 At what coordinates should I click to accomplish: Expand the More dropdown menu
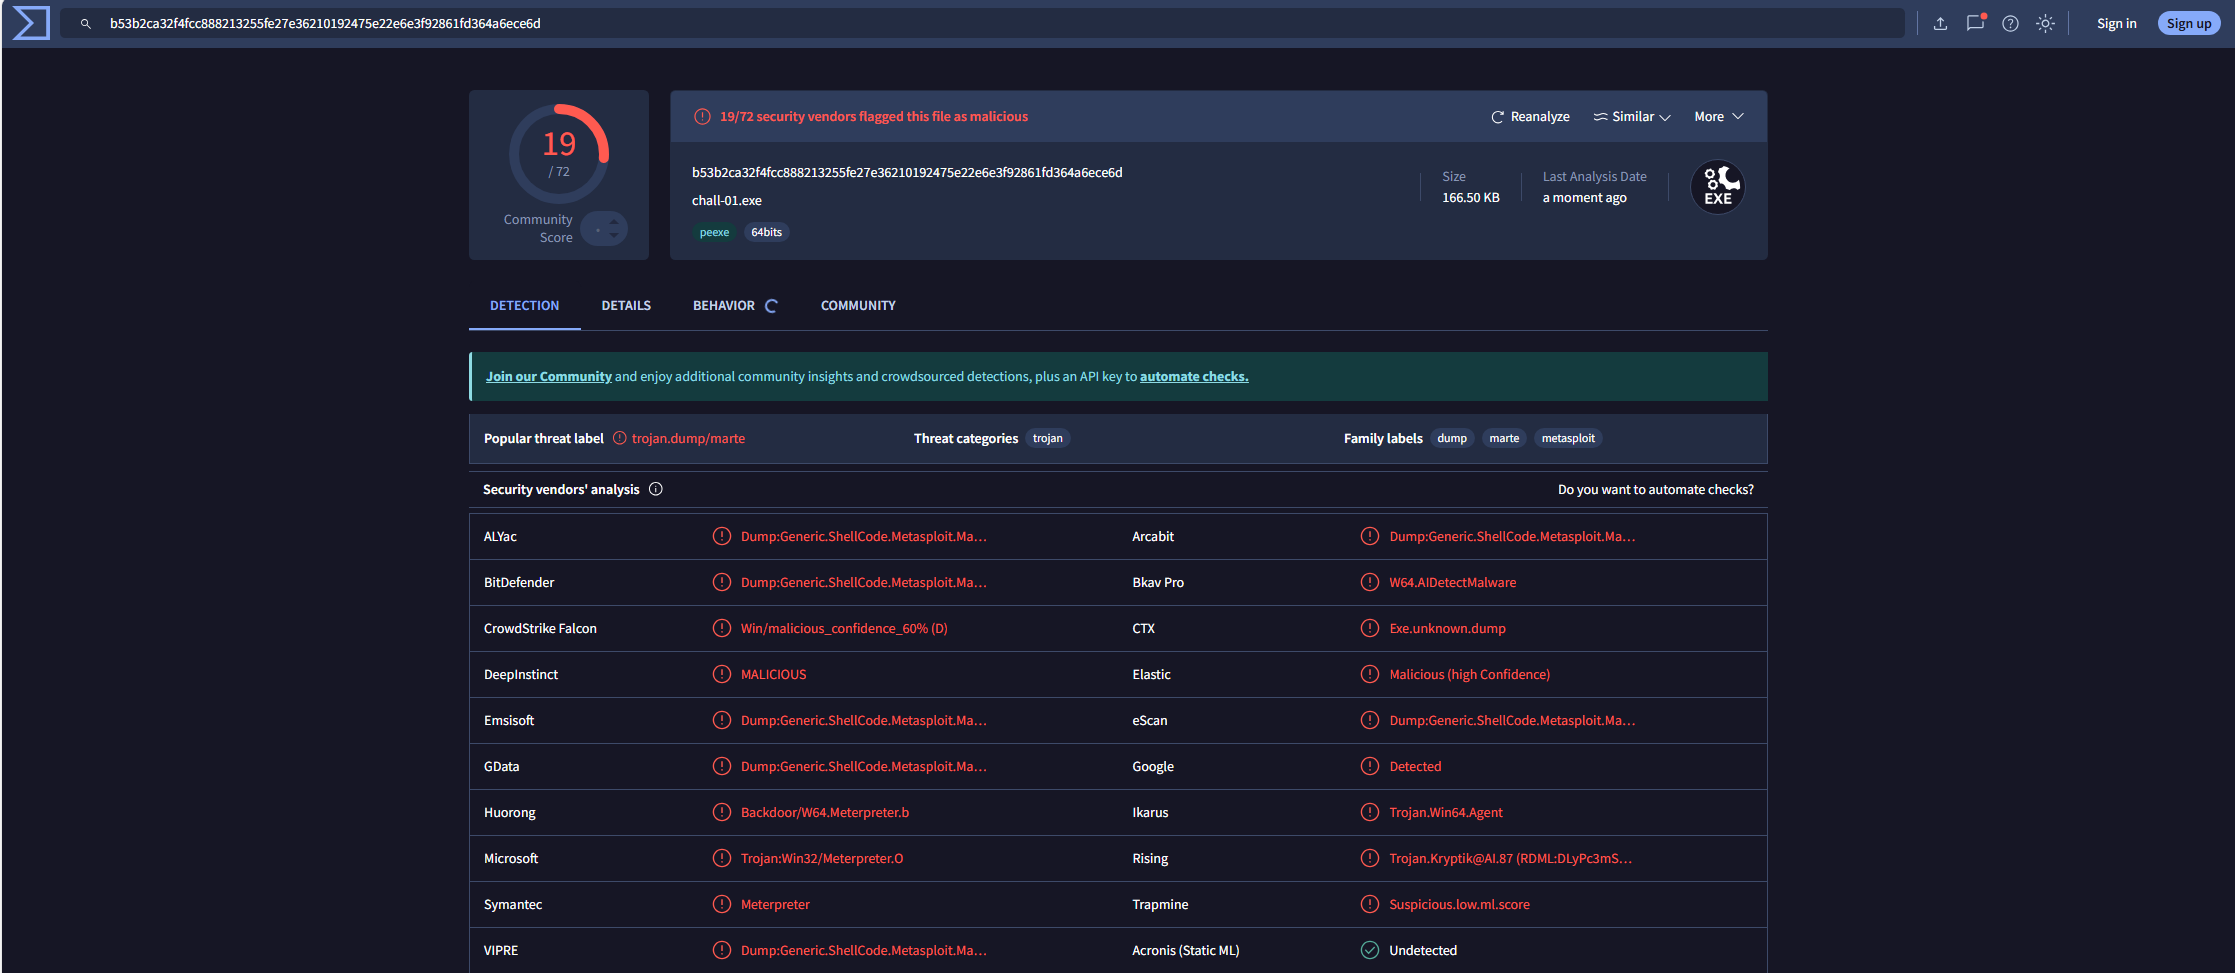1719,117
